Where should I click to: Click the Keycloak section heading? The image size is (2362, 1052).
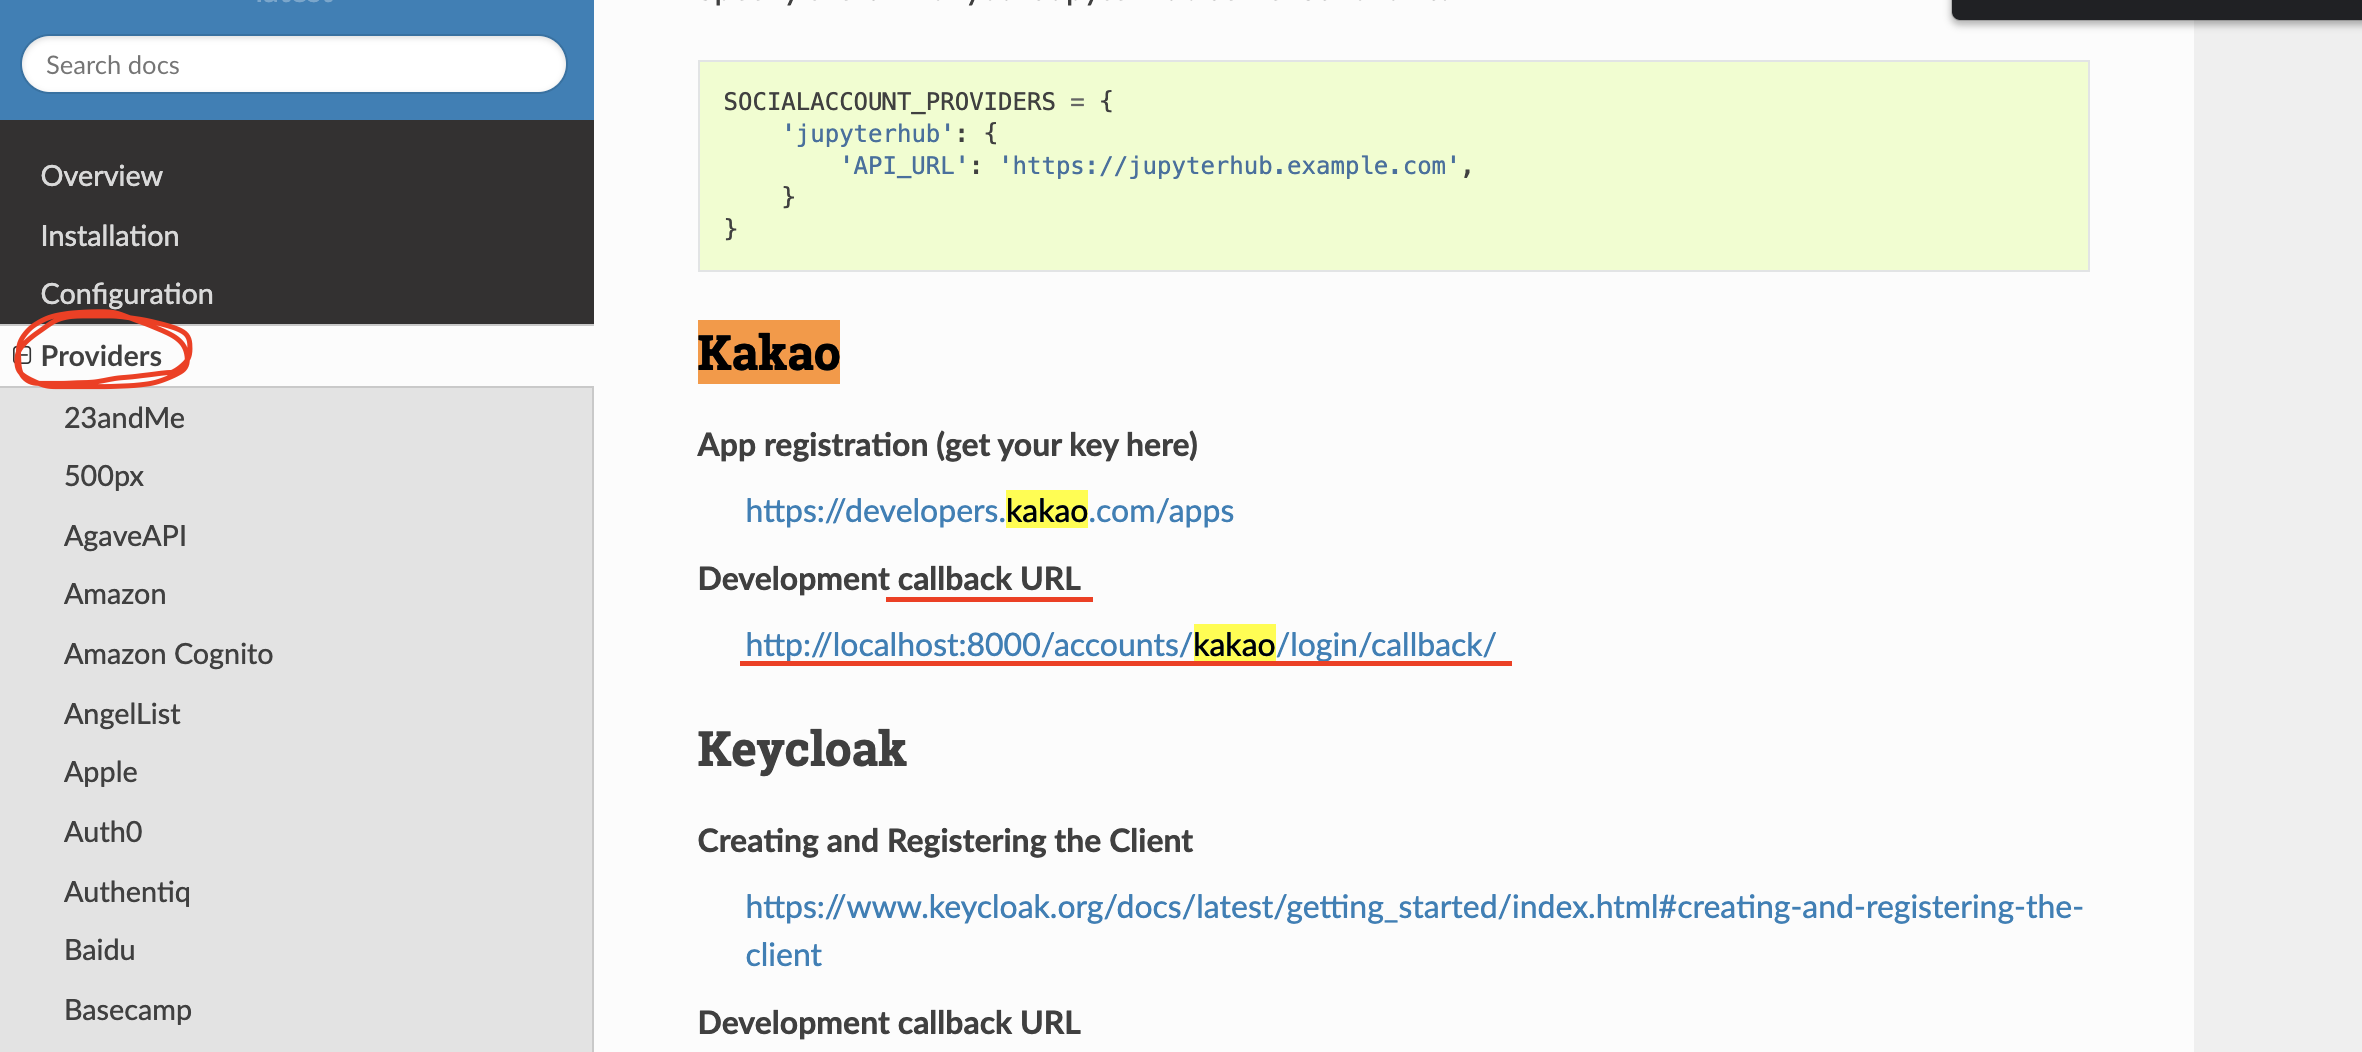click(x=802, y=749)
